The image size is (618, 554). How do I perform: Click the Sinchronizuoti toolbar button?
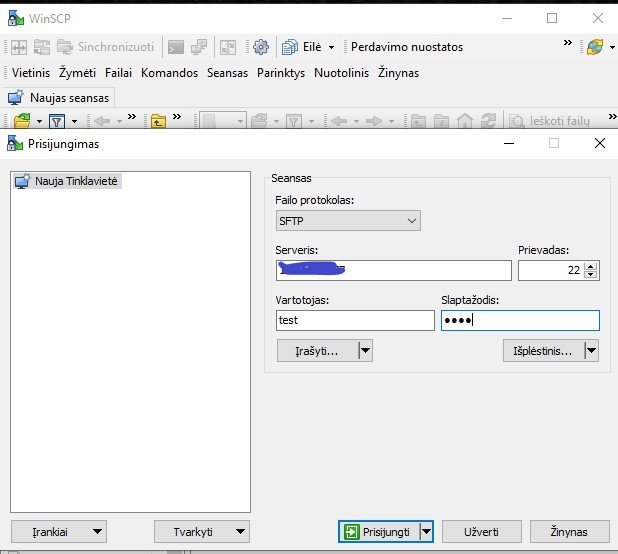(105, 47)
